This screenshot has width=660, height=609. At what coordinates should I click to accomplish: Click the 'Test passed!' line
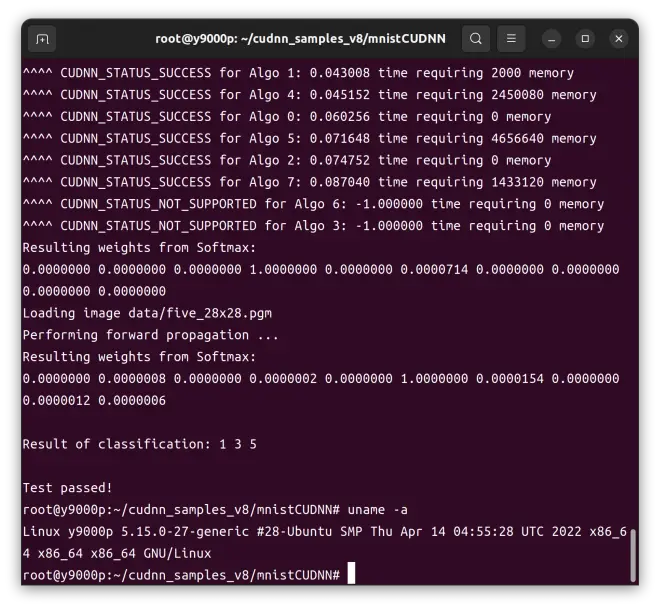pyautogui.click(x=67, y=488)
